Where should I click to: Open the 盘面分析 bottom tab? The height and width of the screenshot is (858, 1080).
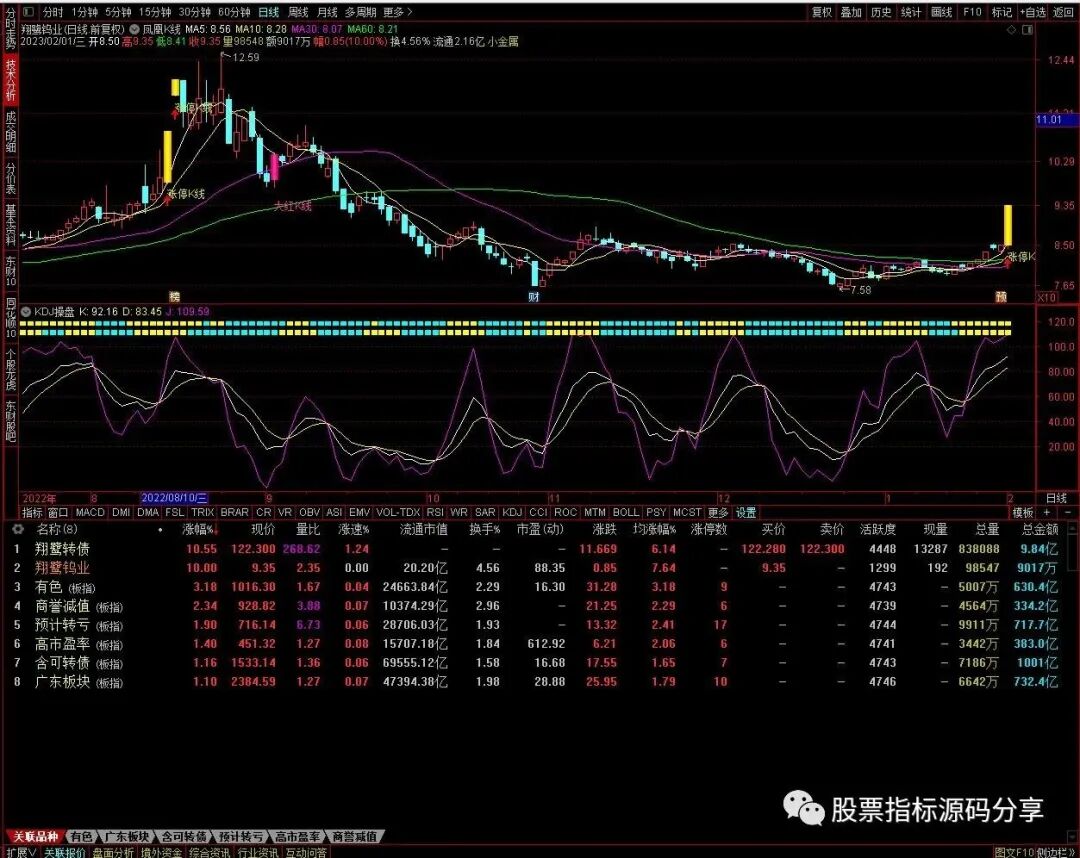113,852
